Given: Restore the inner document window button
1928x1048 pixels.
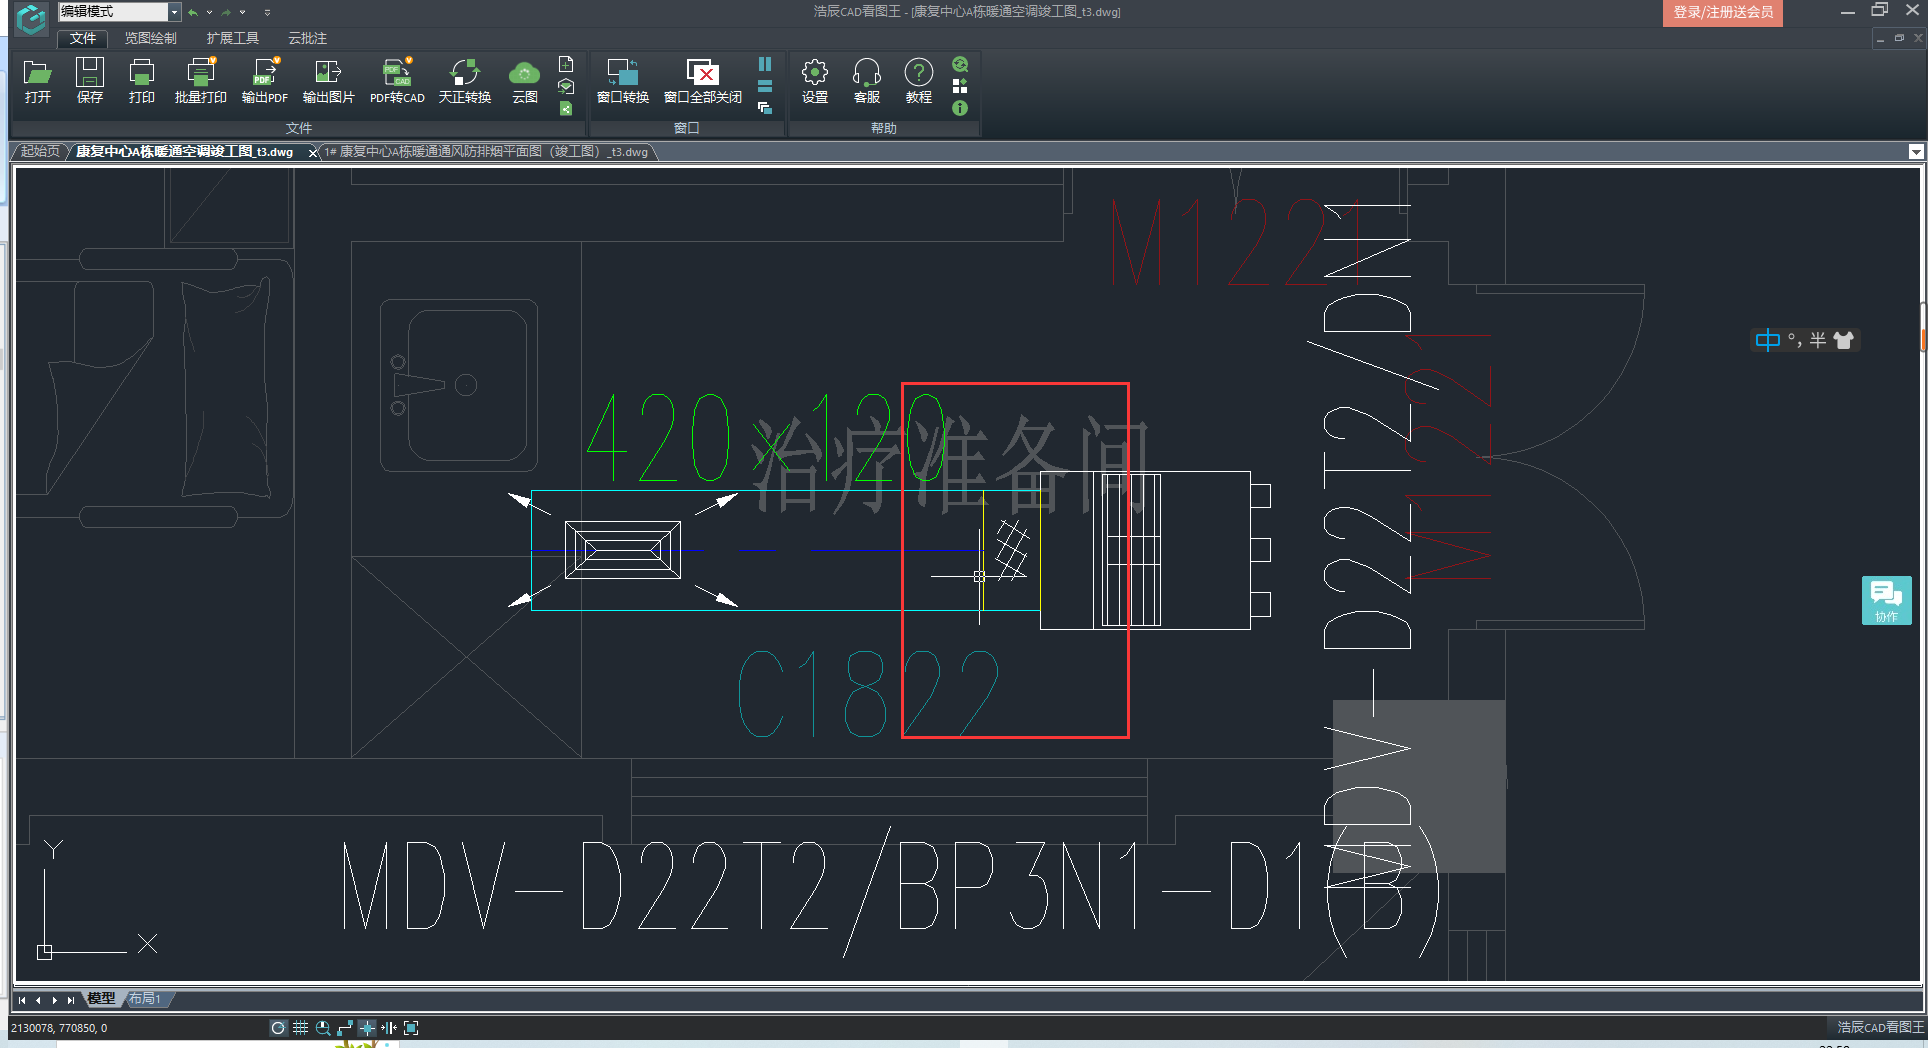Looking at the screenshot, I should (1899, 38).
